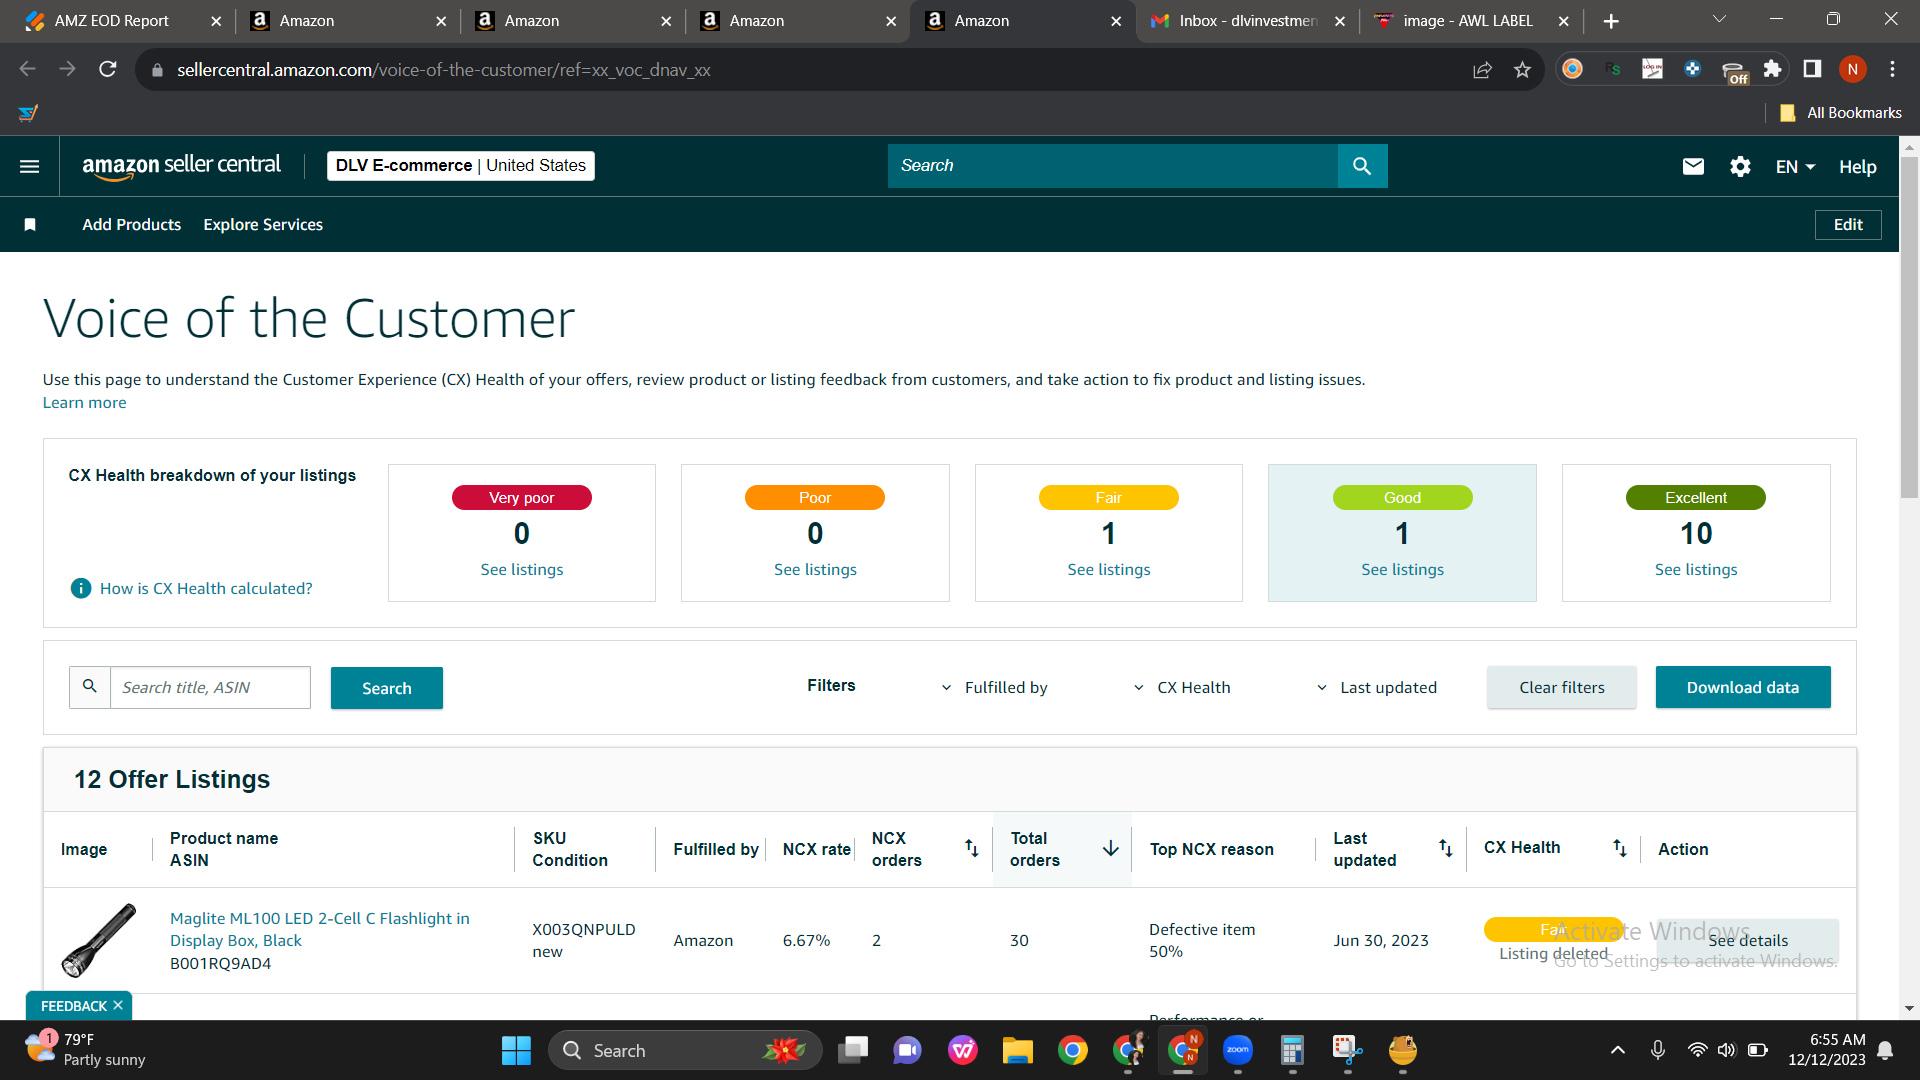1920x1080 pixels.
Task: Open the DLV E-commerce account switcher
Action: [461, 166]
